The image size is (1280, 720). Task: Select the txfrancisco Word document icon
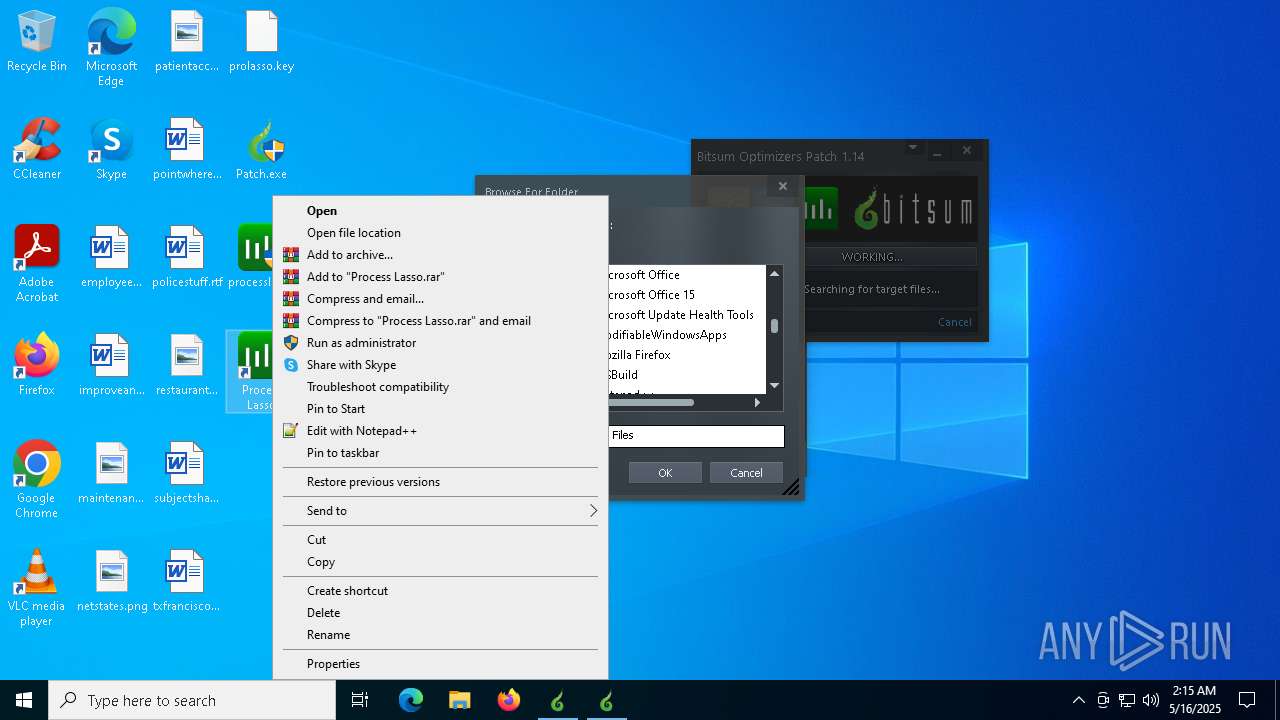[x=187, y=581]
